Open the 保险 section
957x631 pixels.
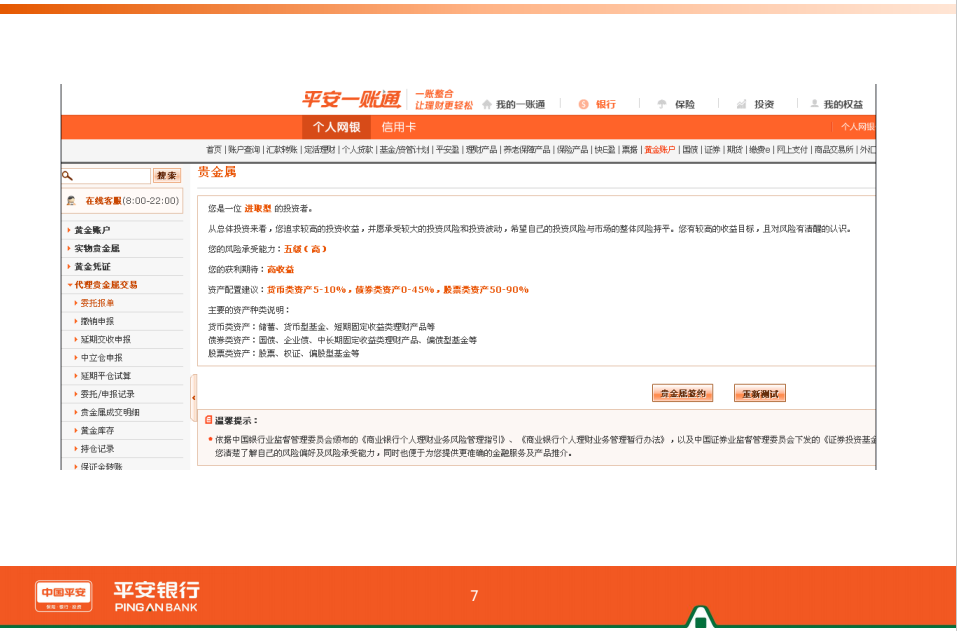pos(676,104)
